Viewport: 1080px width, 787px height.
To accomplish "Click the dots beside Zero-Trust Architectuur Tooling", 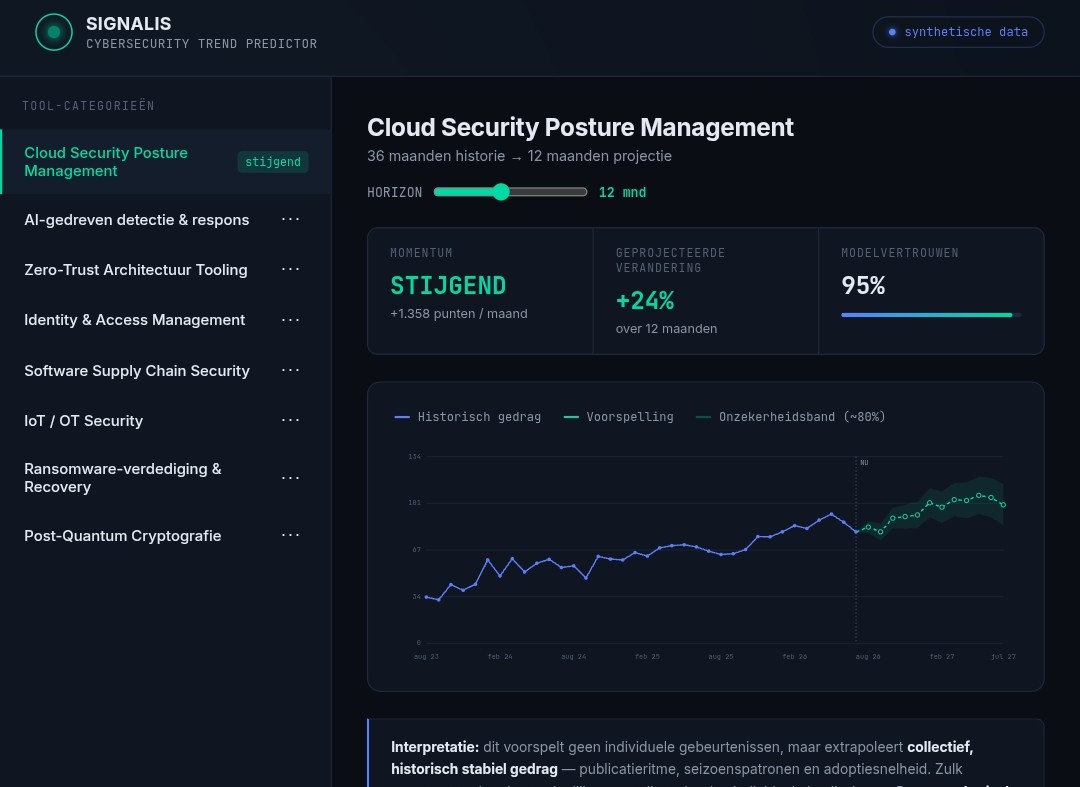I will coord(291,269).
